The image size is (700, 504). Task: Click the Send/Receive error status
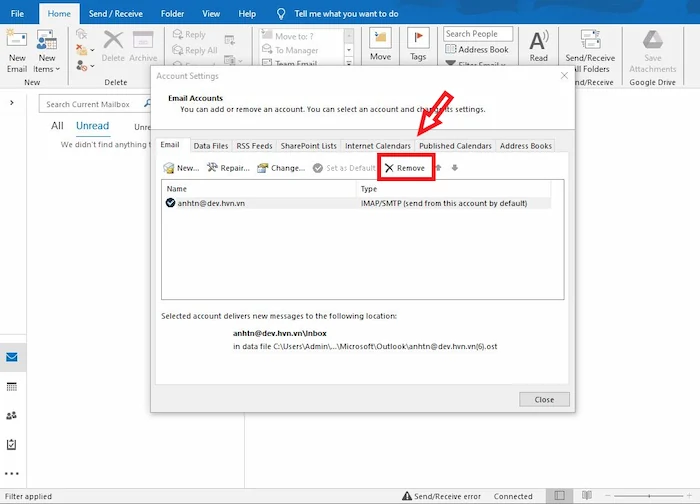(442, 496)
